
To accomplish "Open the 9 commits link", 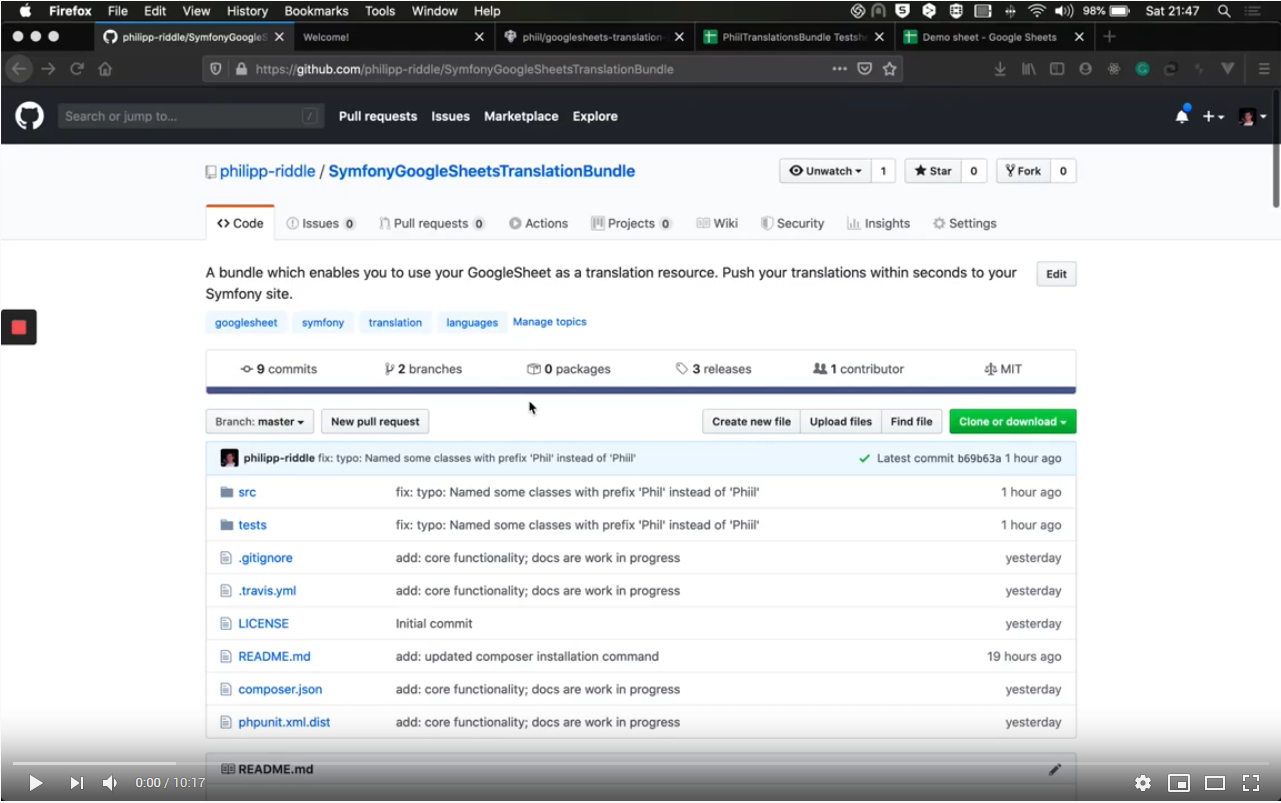I will click(x=279, y=369).
